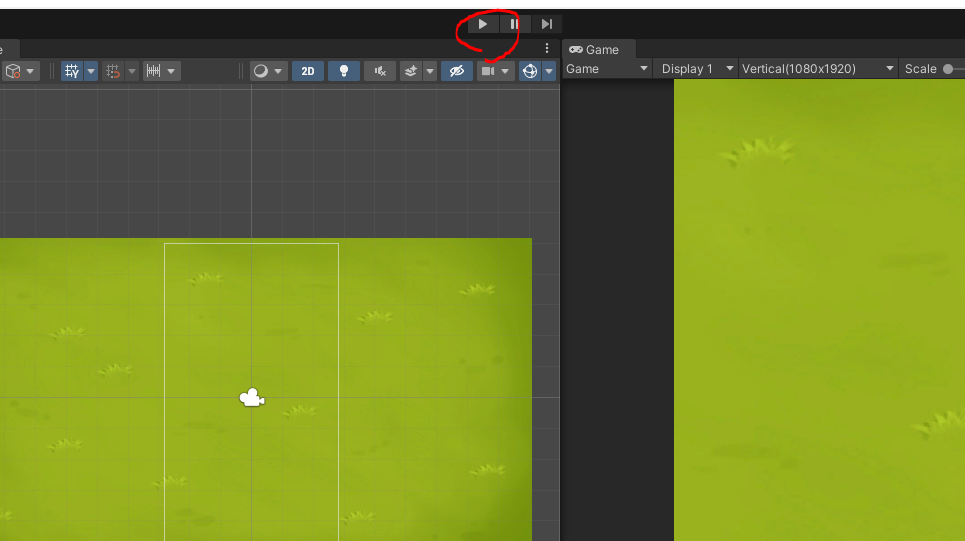The width and height of the screenshot is (965, 541).
Task: Toggle hidden objects visibility eye icon
Action: pos(456,71)
